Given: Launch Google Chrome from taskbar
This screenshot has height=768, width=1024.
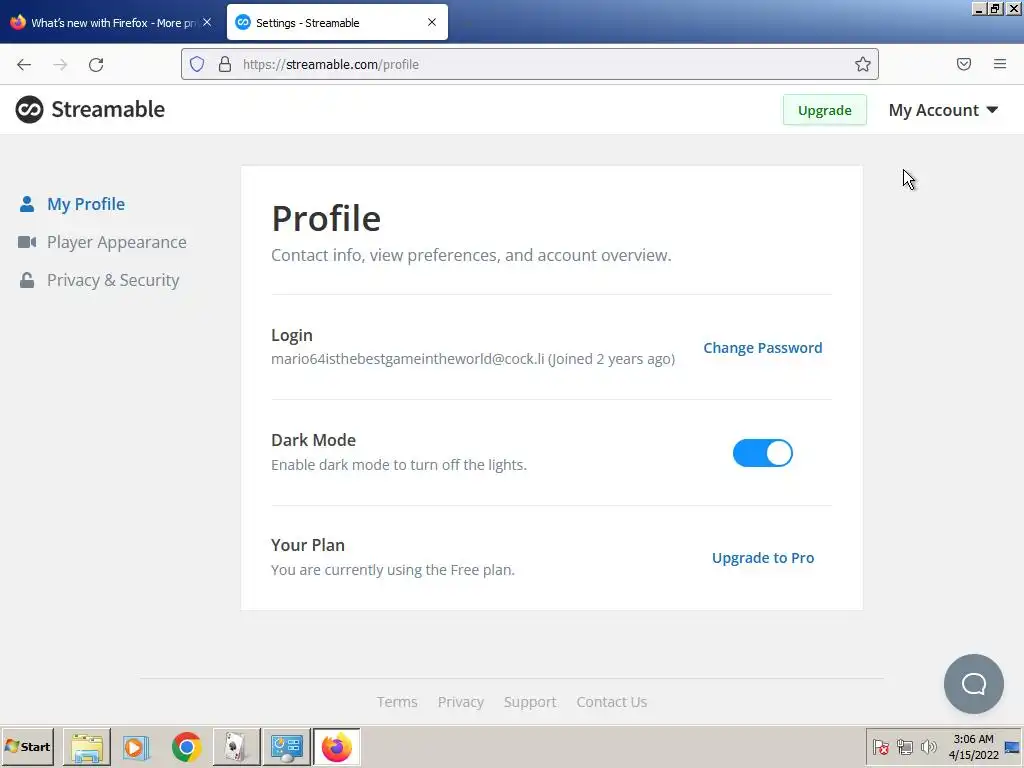Looking at the screenshot, I should (x=186, y=747).
